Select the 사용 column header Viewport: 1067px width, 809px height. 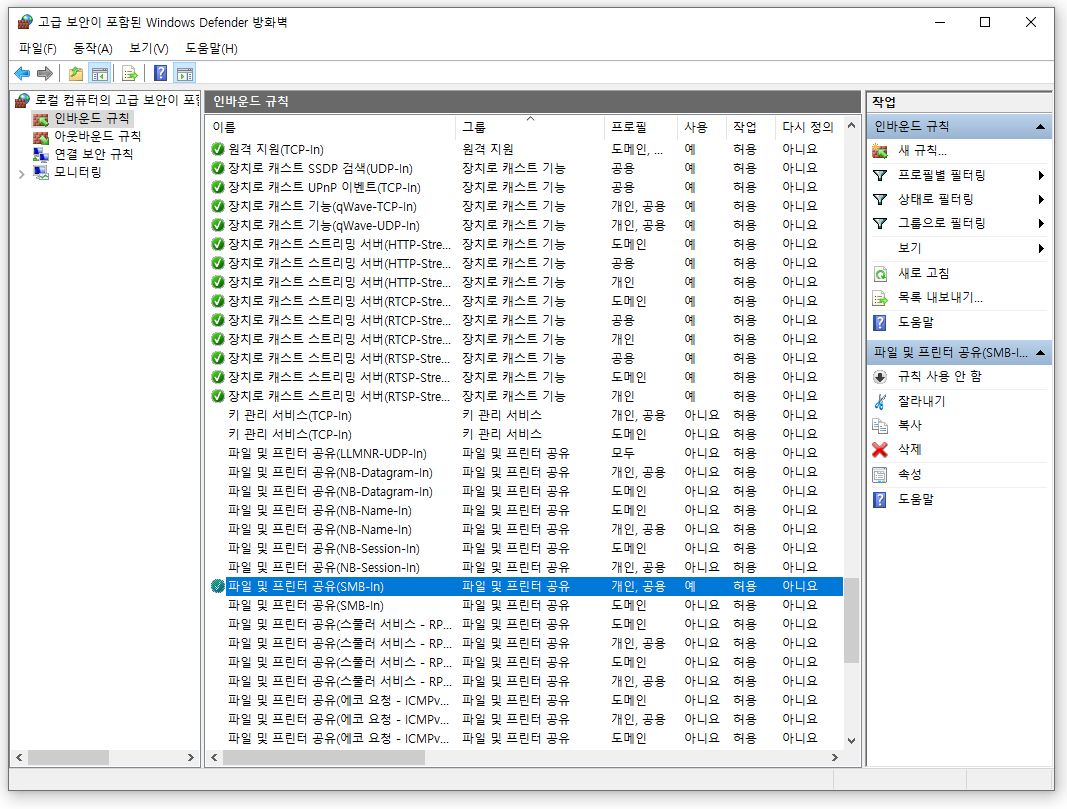[702, 127]
